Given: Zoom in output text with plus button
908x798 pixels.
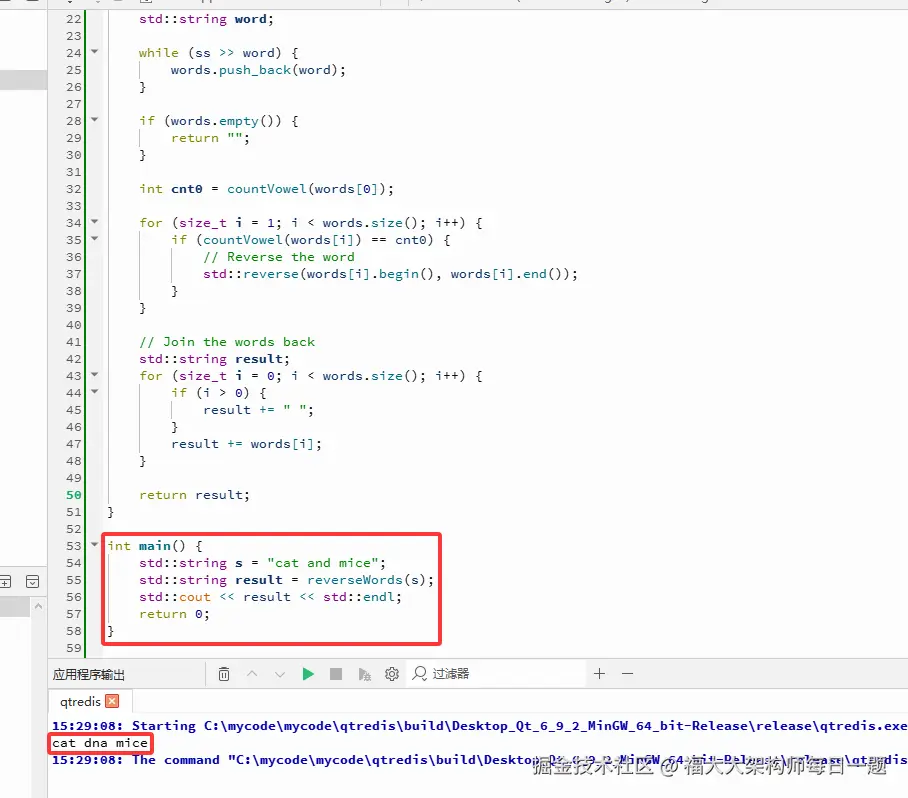Looking at the screenshot, I should tap(599, 673).
